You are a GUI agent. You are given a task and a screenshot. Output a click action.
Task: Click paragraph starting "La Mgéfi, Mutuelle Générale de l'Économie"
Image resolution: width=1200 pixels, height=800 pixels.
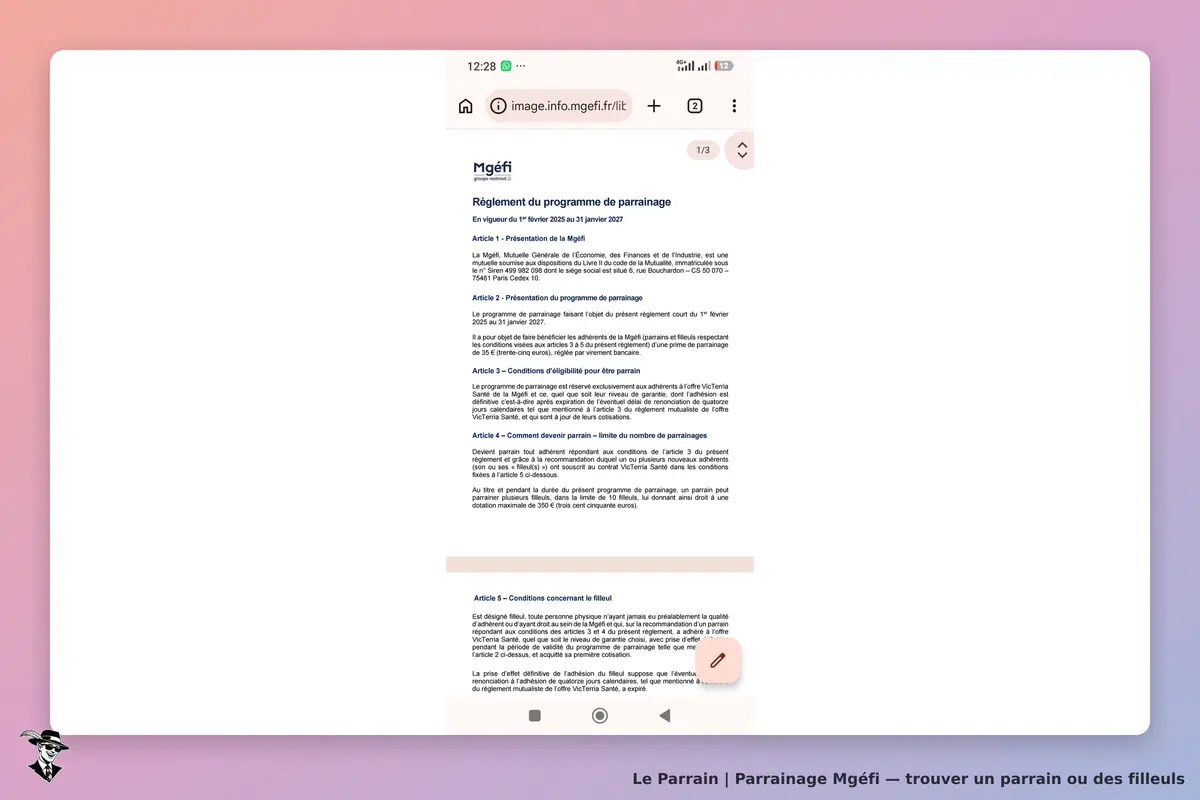pyautogui.click(x=600, y=267)
